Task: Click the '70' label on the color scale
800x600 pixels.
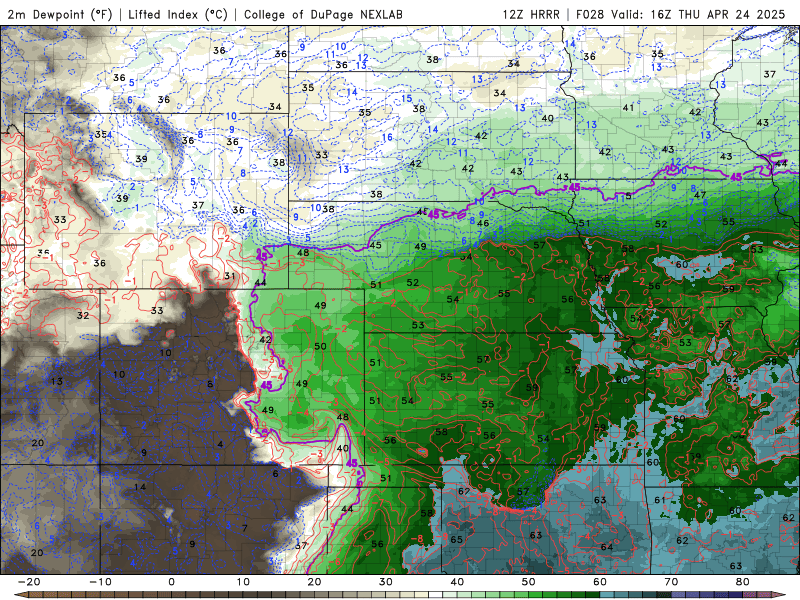Action: coord(671,582)
